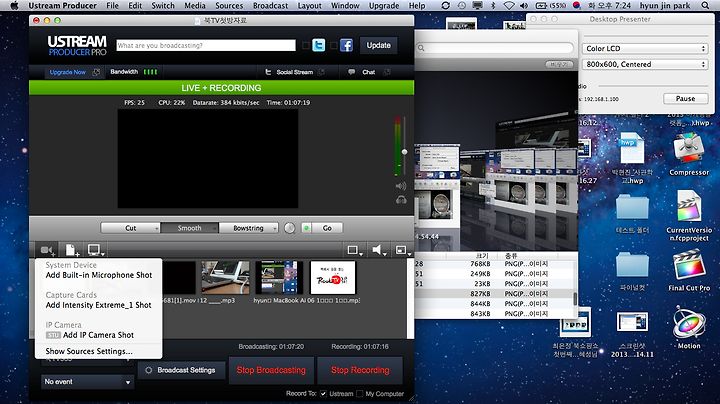720x404 pixels.
Task: Select the MacBook desk camera shot thumbnail
Action: tap(225, 278)
